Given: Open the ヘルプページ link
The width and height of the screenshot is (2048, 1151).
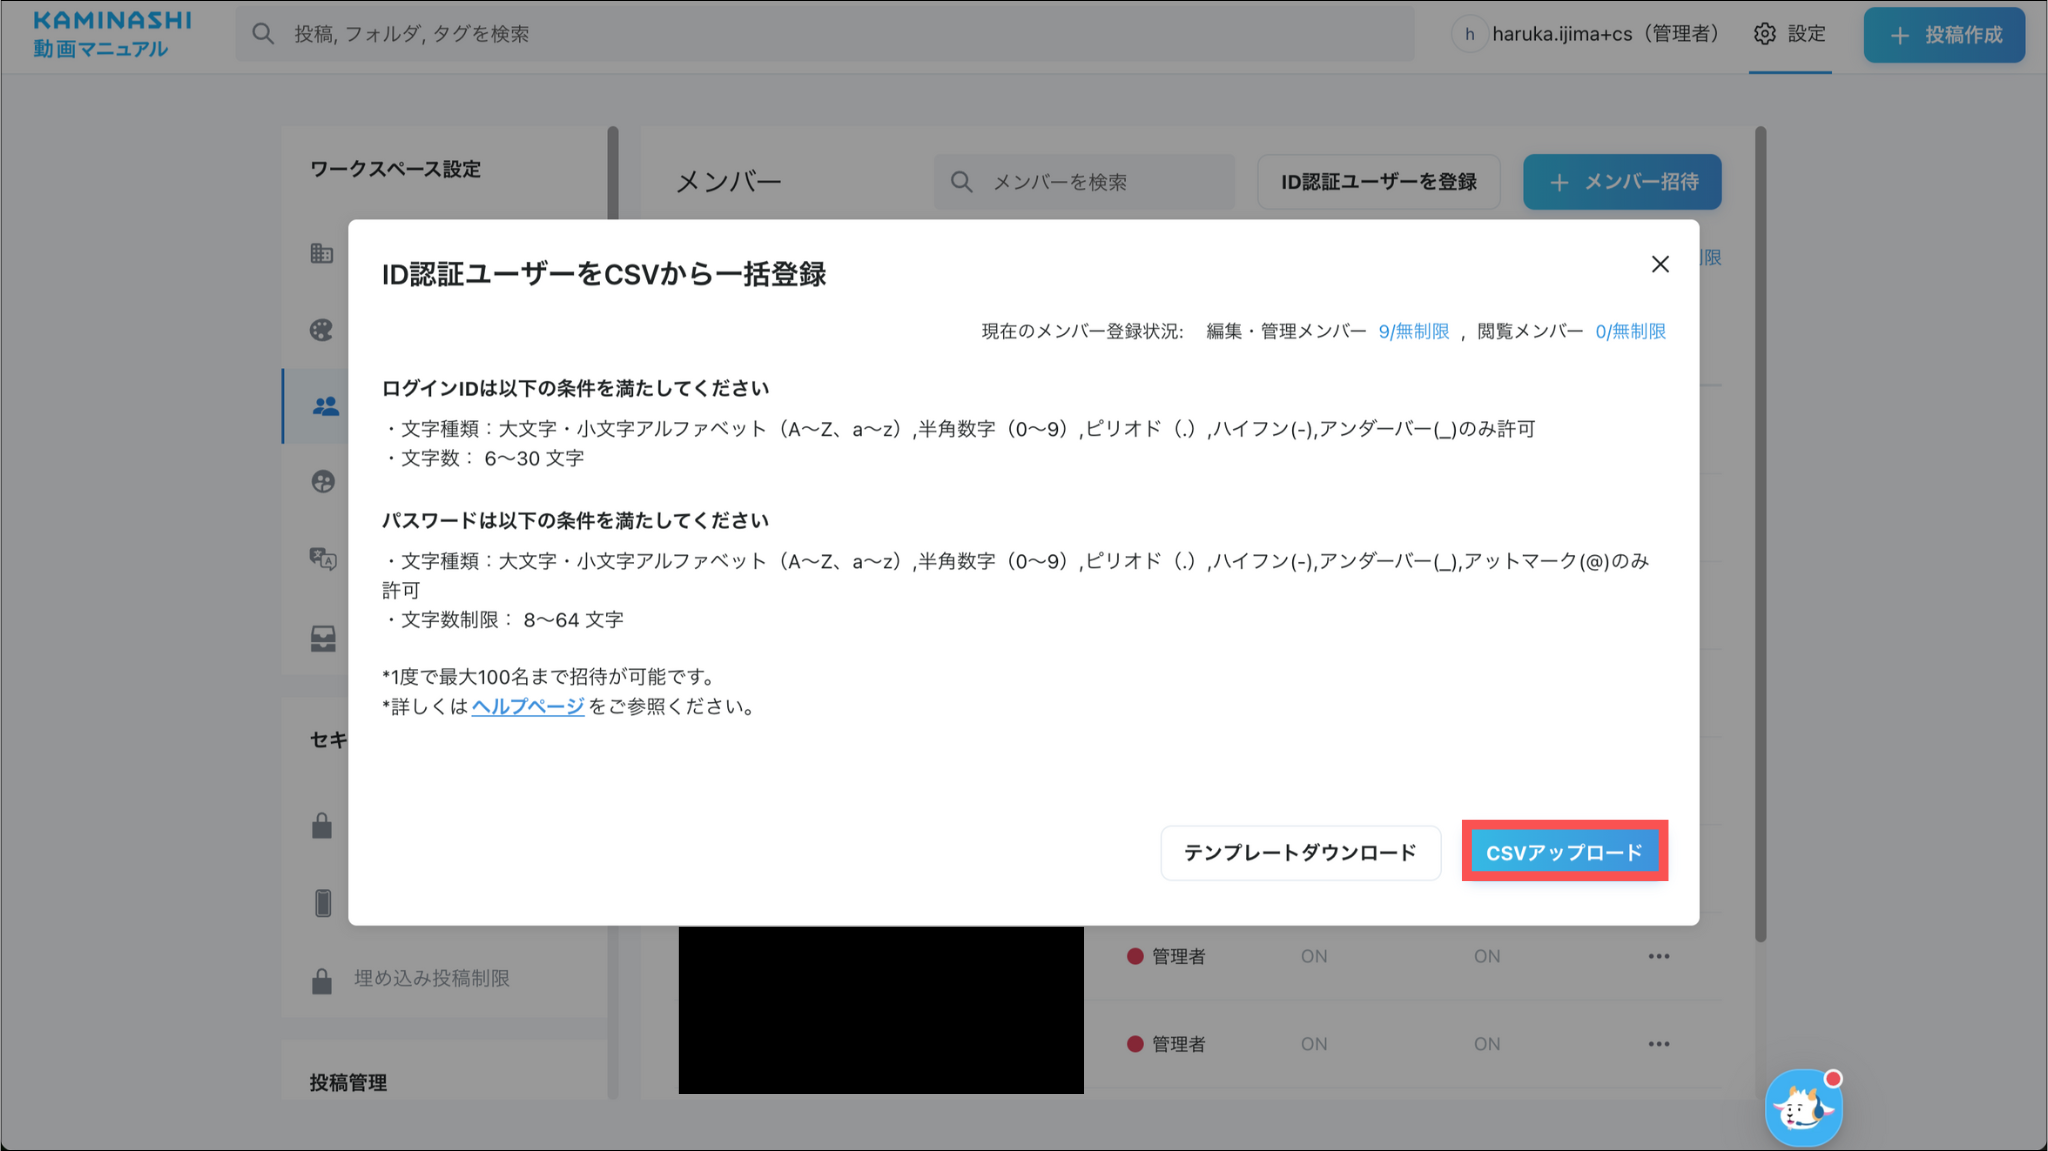Looking at the screenshot, I should [x=527, y=706].
